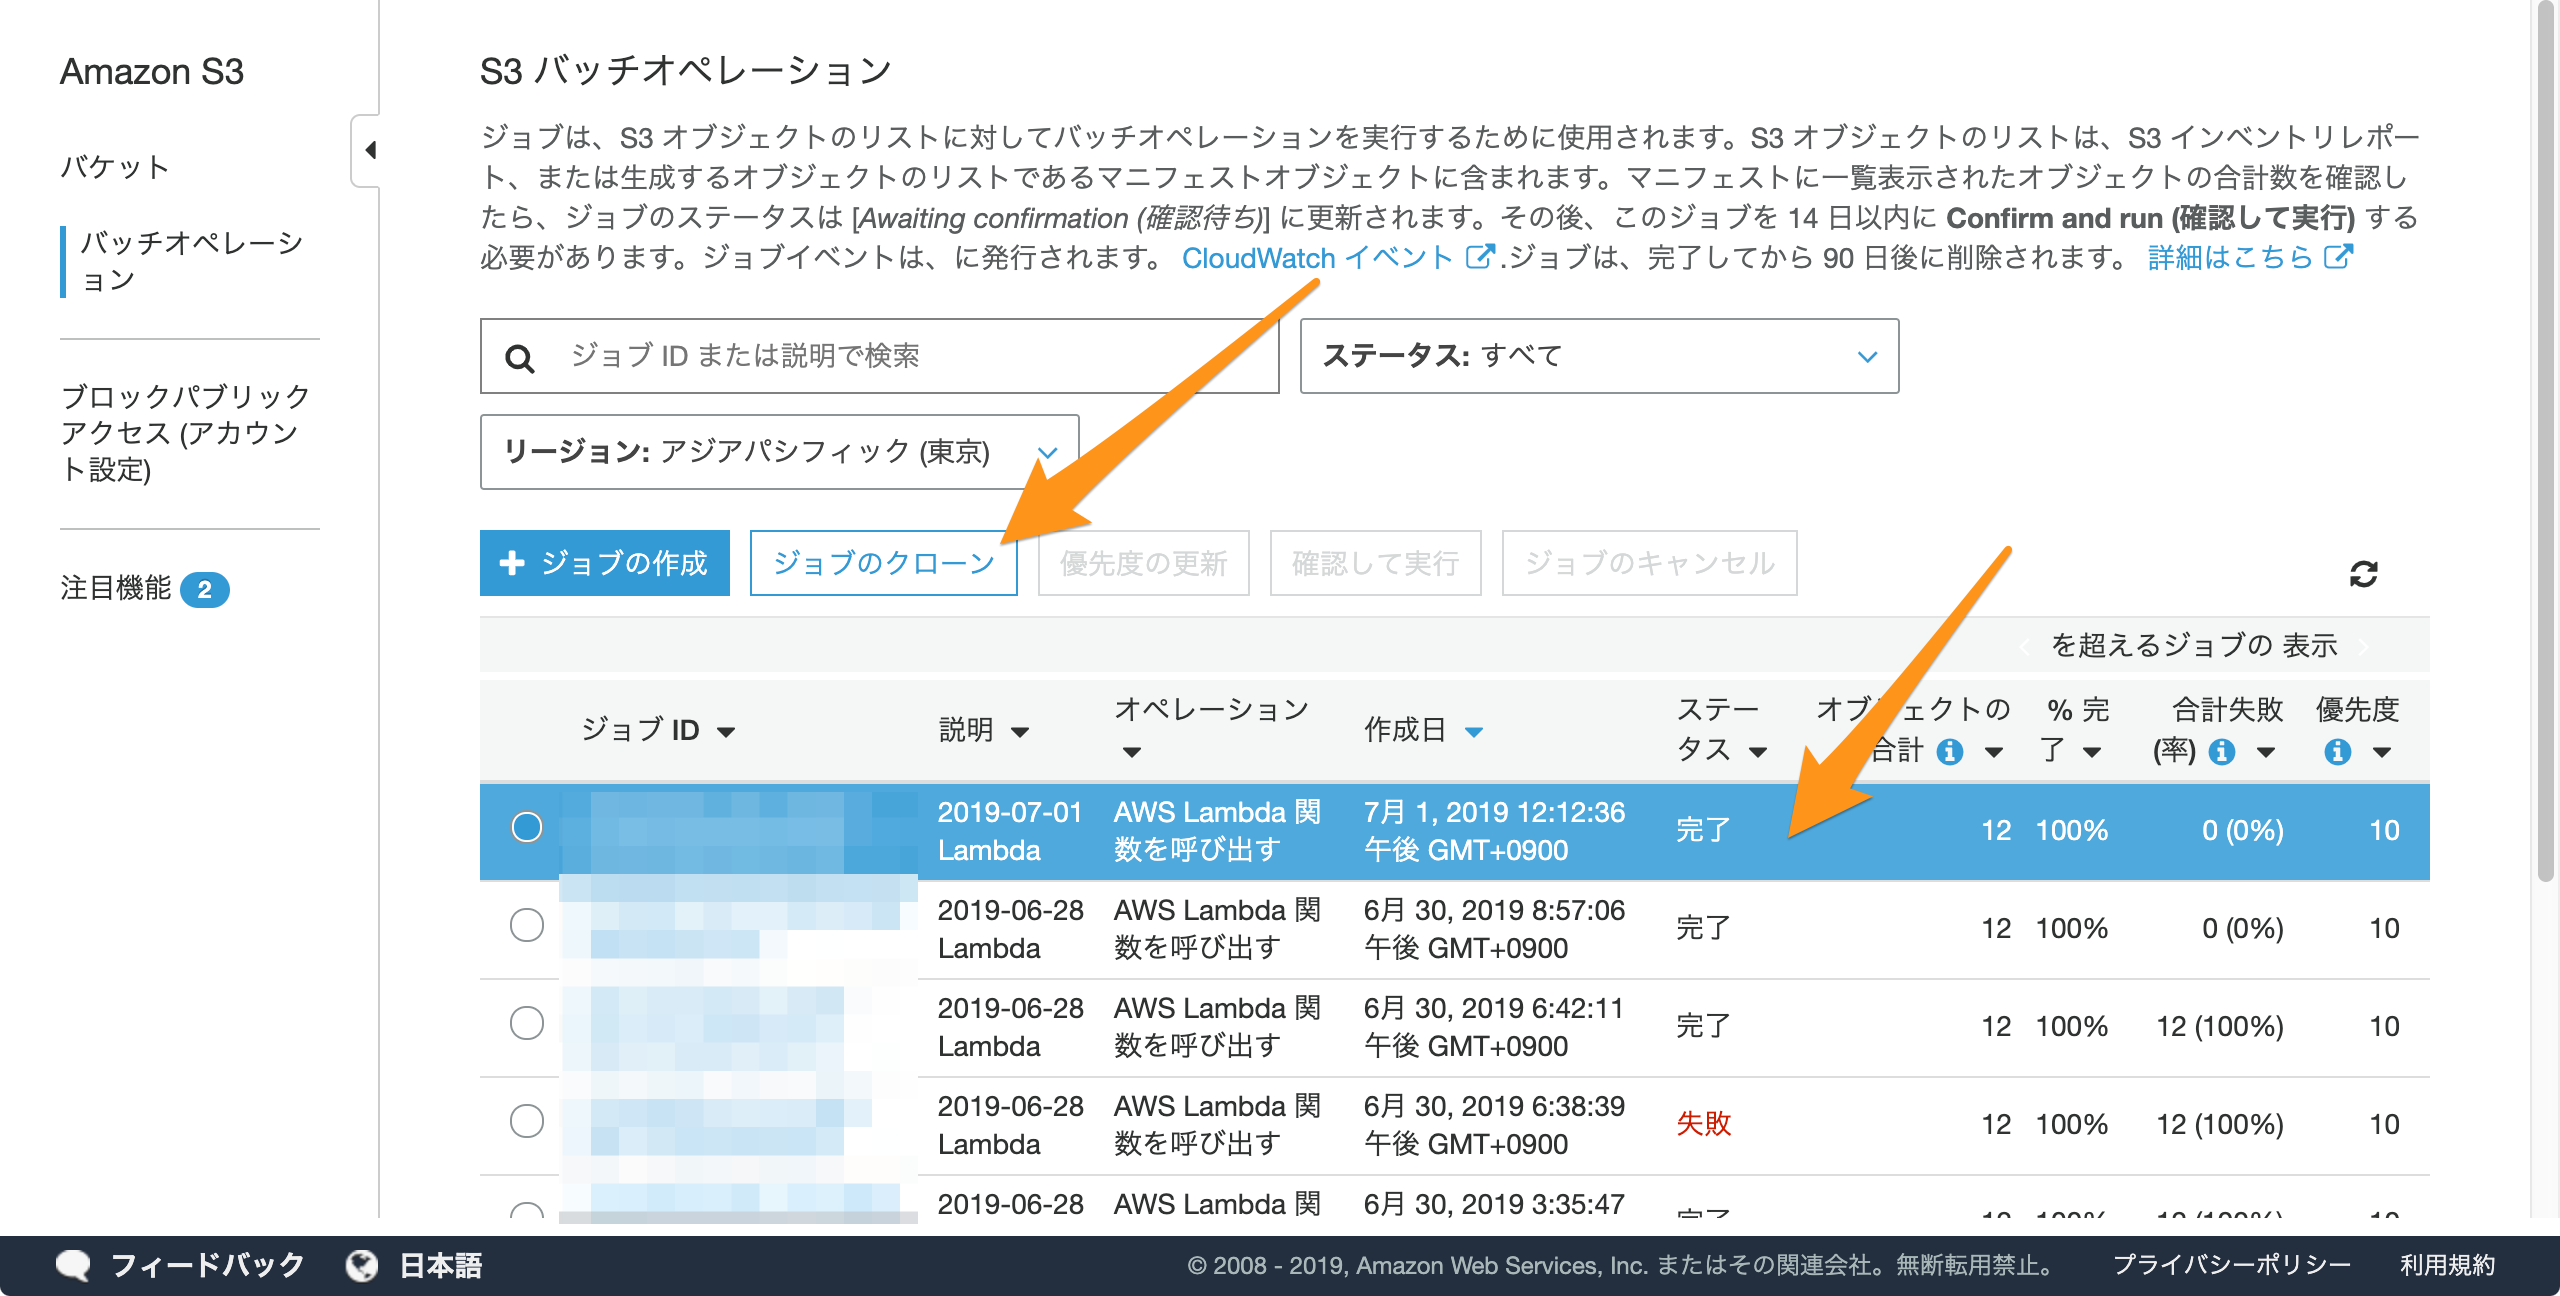This screenshot has width=2560, height=1296.
Task: Open the ステータス: すべて dropdown
Action: click(x=1599, y=356)
